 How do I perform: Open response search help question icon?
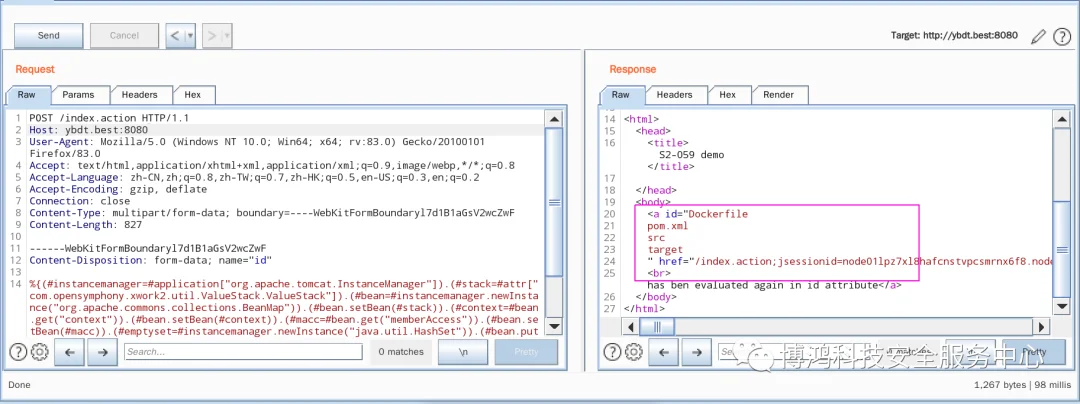(612, 352)
